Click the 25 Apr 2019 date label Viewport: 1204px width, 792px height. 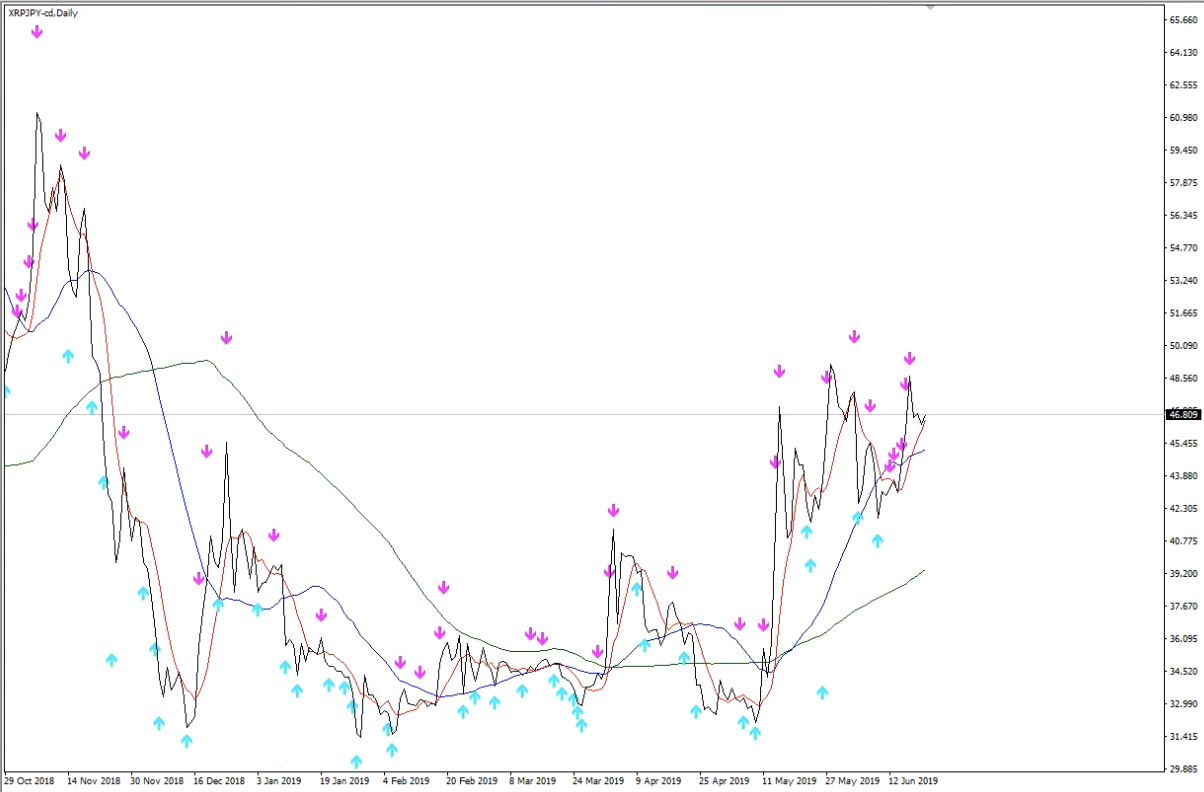(x=725, y=781)
